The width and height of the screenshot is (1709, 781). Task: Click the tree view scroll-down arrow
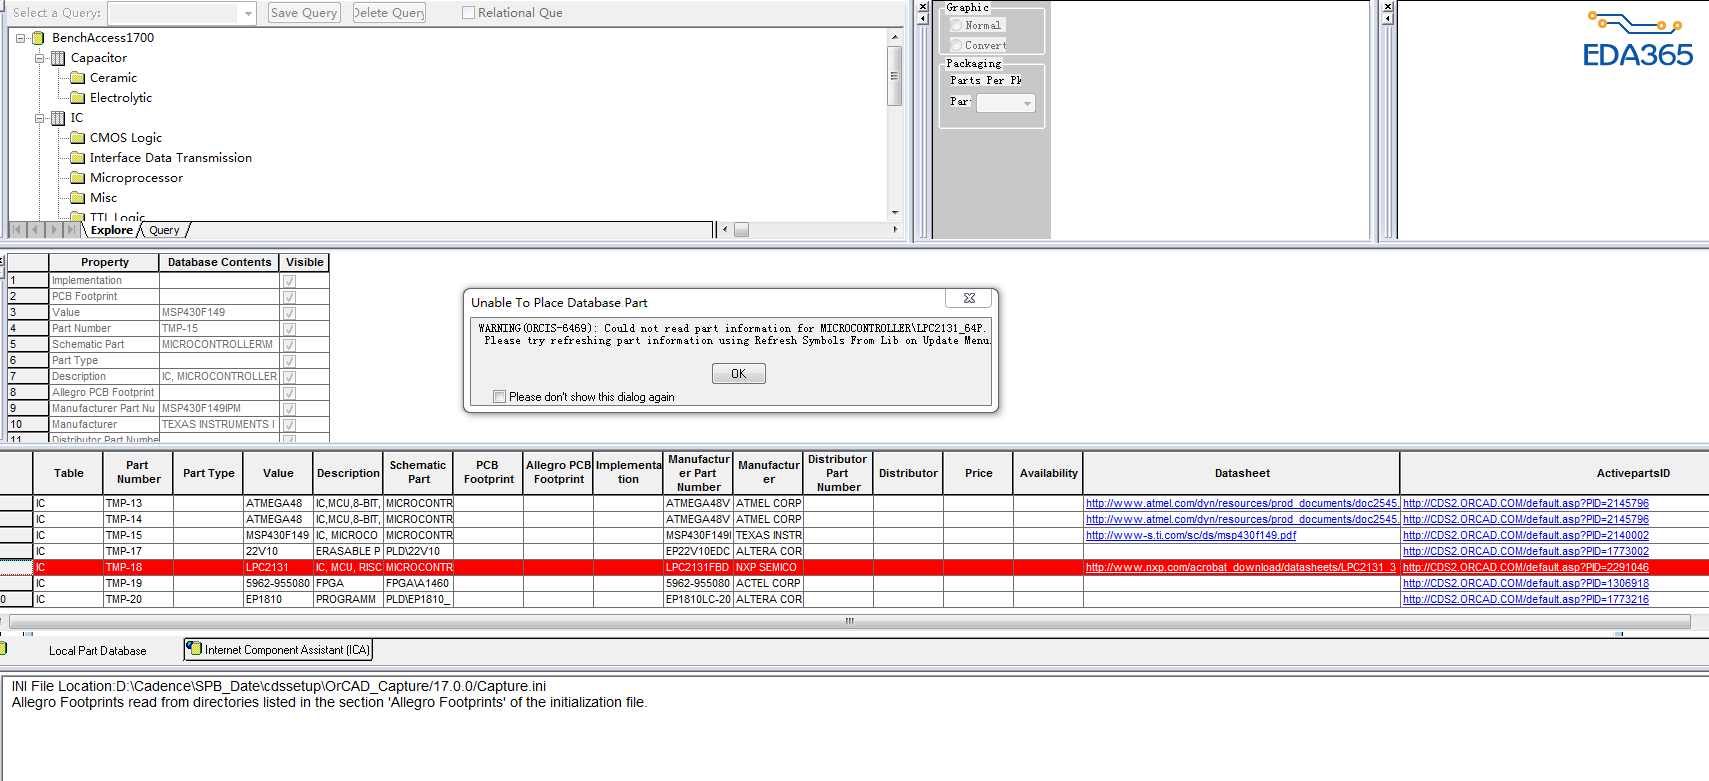895,212
